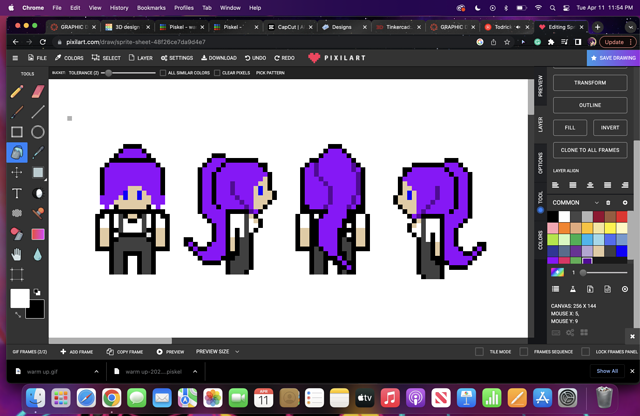Select the Hand pan tool
640x416 pixels.
pos(17,254)
